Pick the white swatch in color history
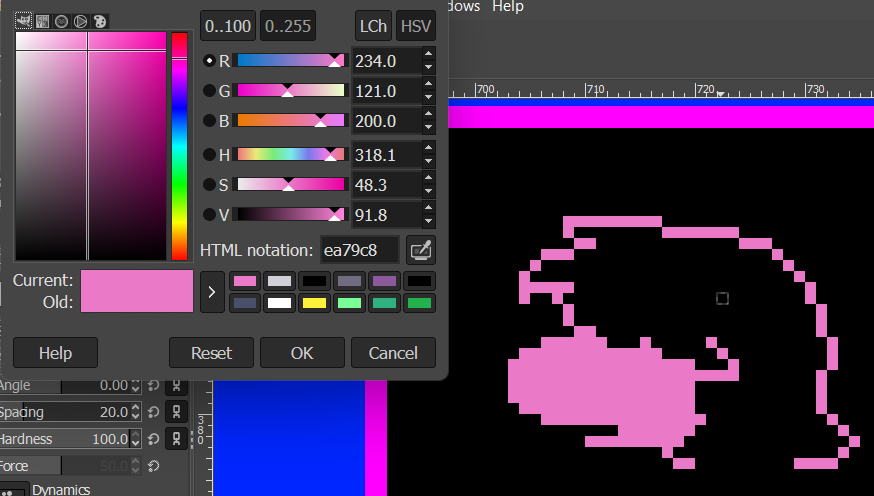This screenshot has width=874, height=496. (279, 303)
